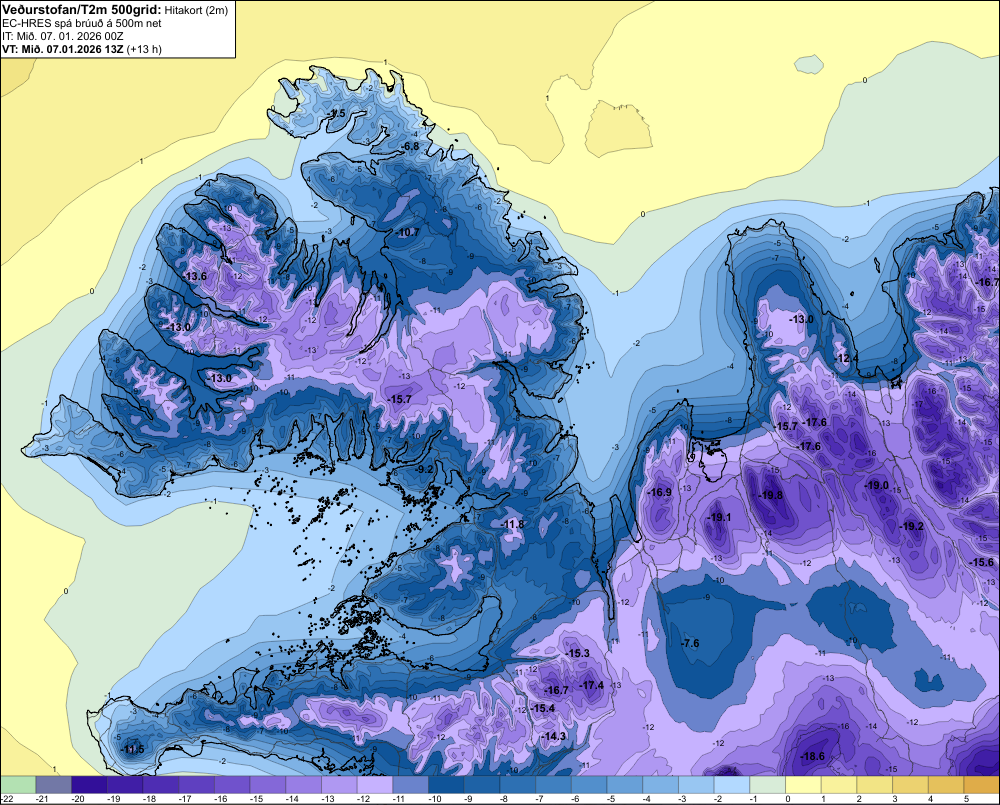Click the '-3' legend scale label

(x=683, y=799)
